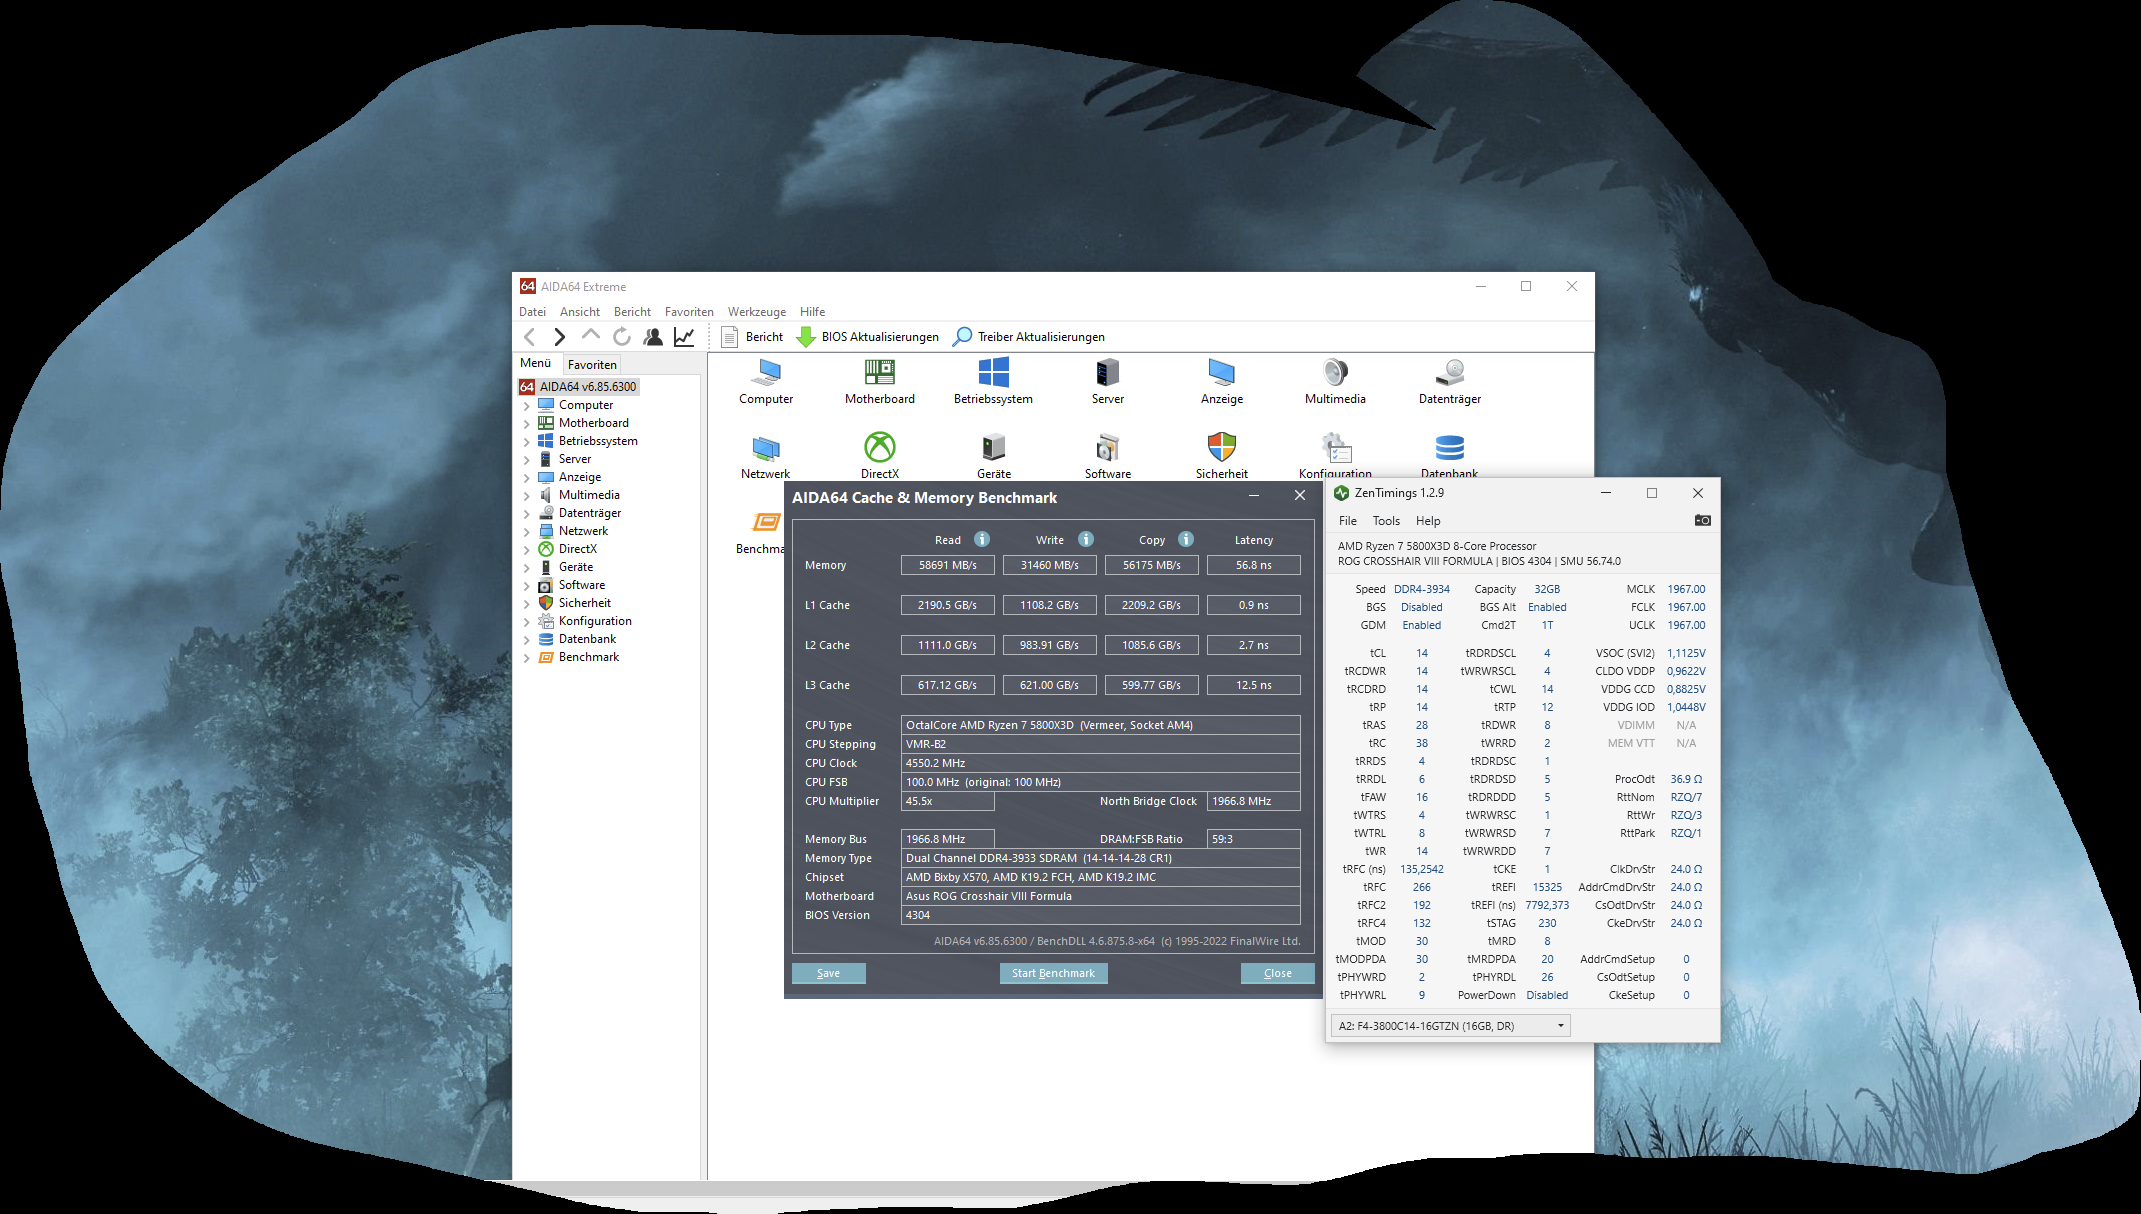Open the ZenTimings Tools menu
This screenshot has height=1214, width=2141.
(x=1385, y=521)
